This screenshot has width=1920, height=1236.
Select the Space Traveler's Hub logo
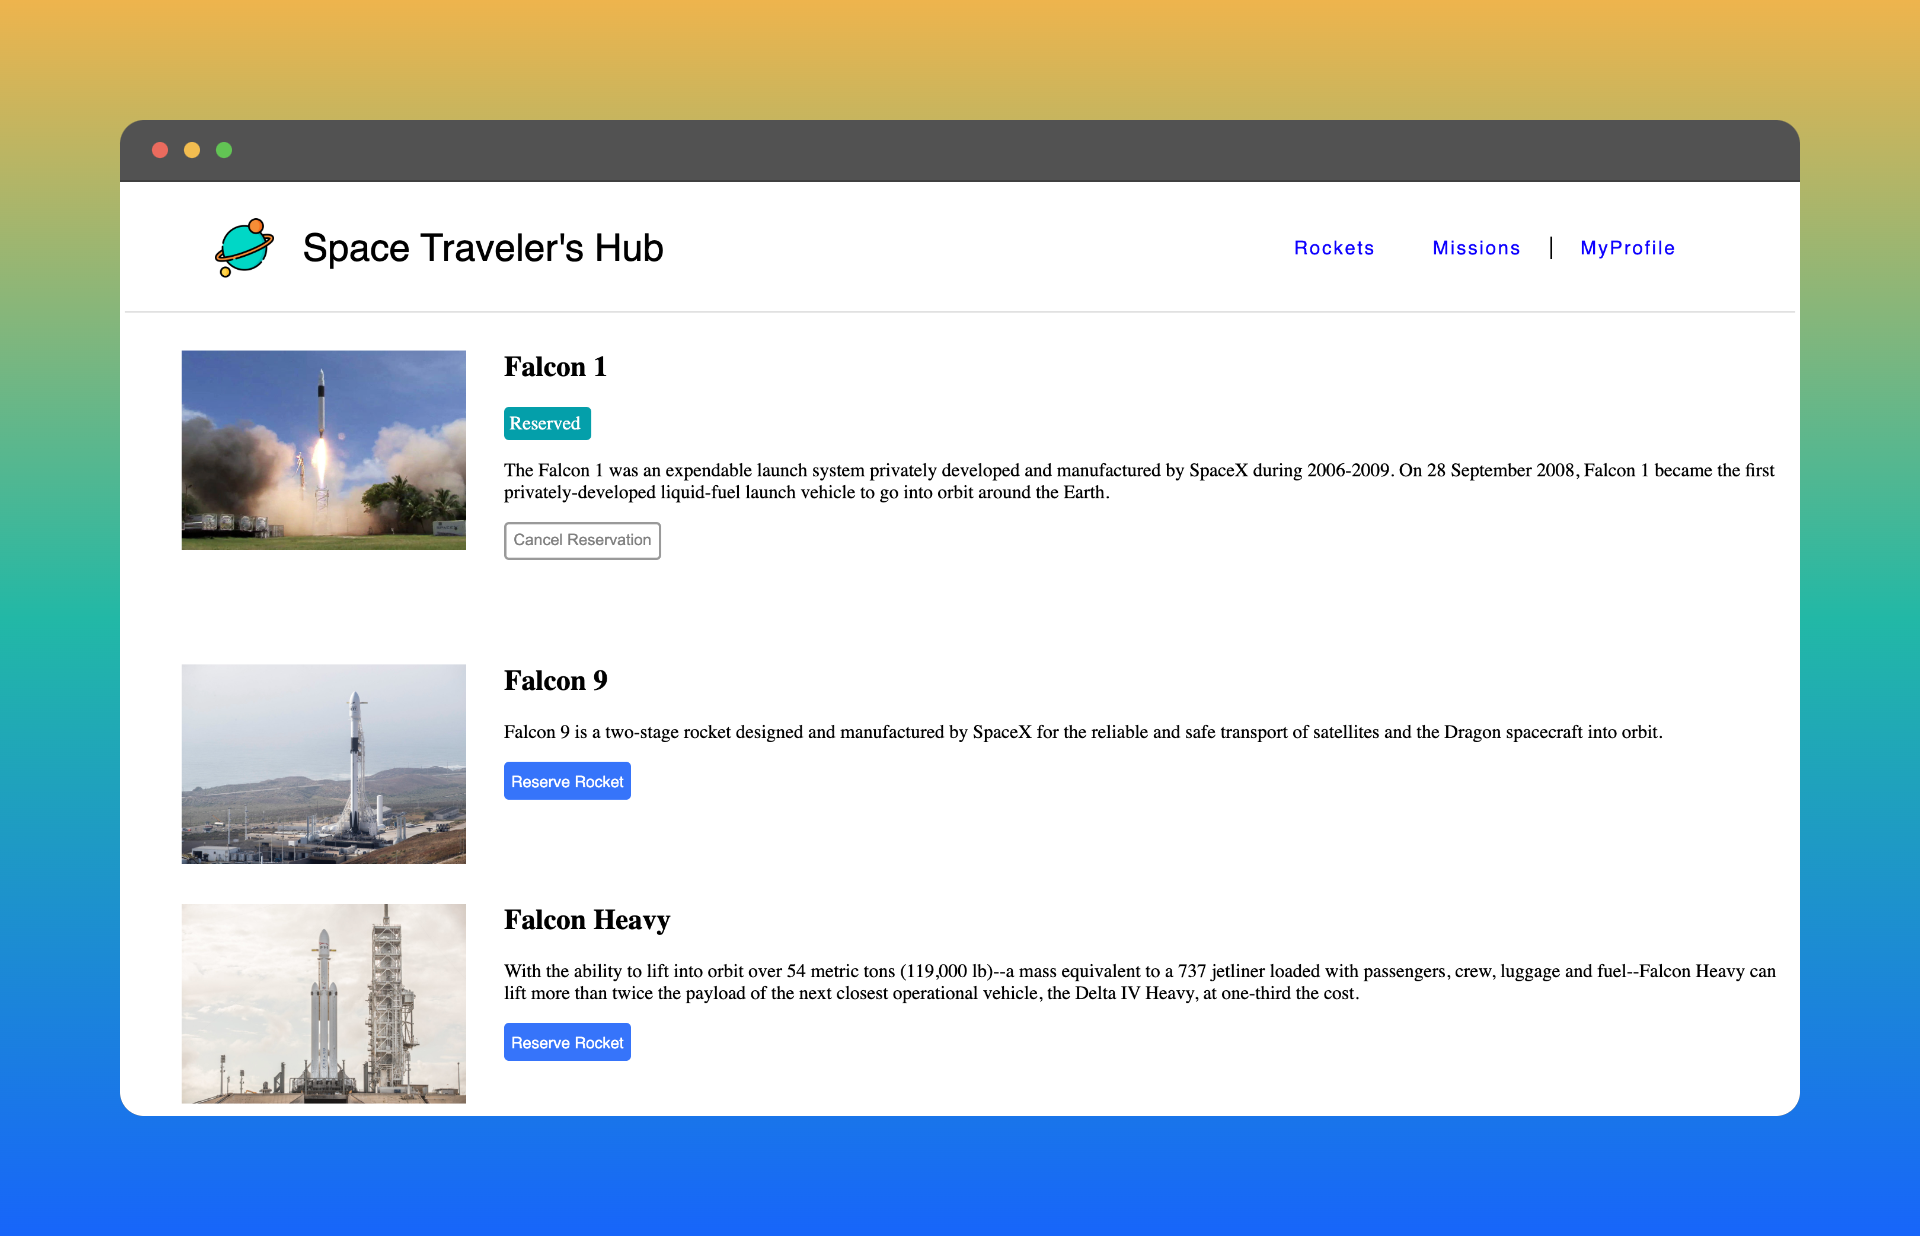pyautogui.click(x=440, y=247)
